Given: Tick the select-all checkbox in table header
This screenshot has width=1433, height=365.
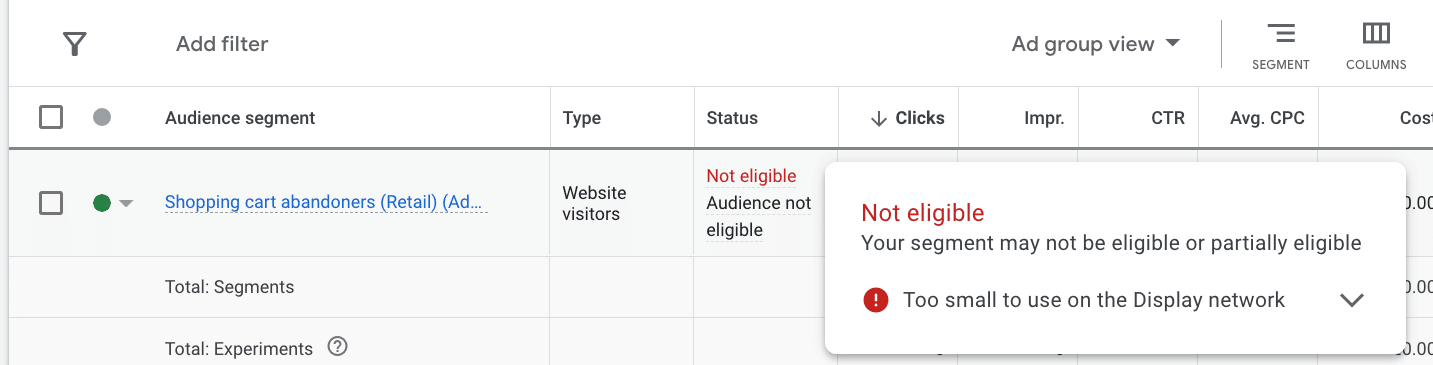Looking at the screenshot, I should click(x=51, y=117).
